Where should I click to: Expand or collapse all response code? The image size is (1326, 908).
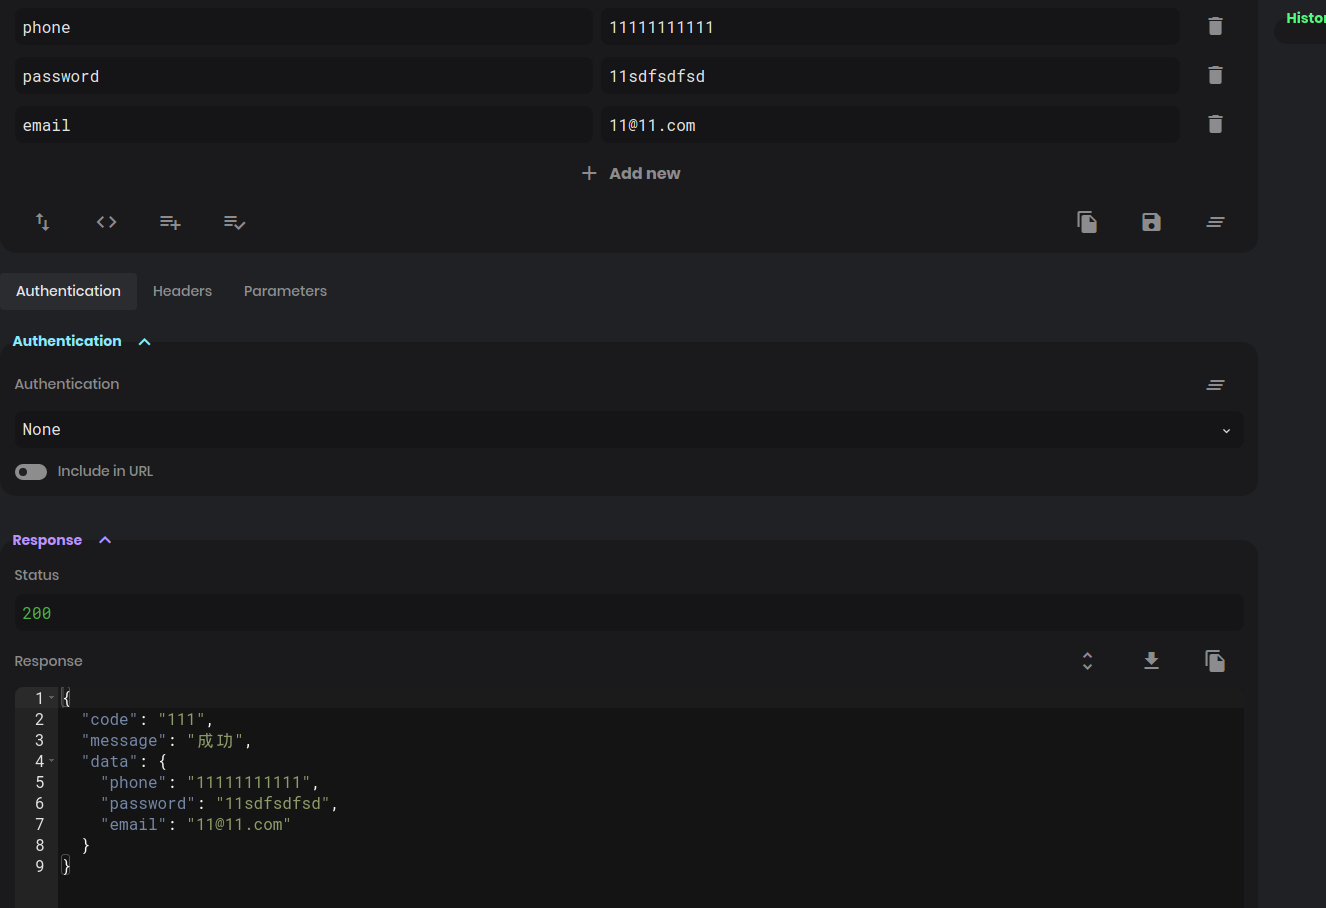1087,661
